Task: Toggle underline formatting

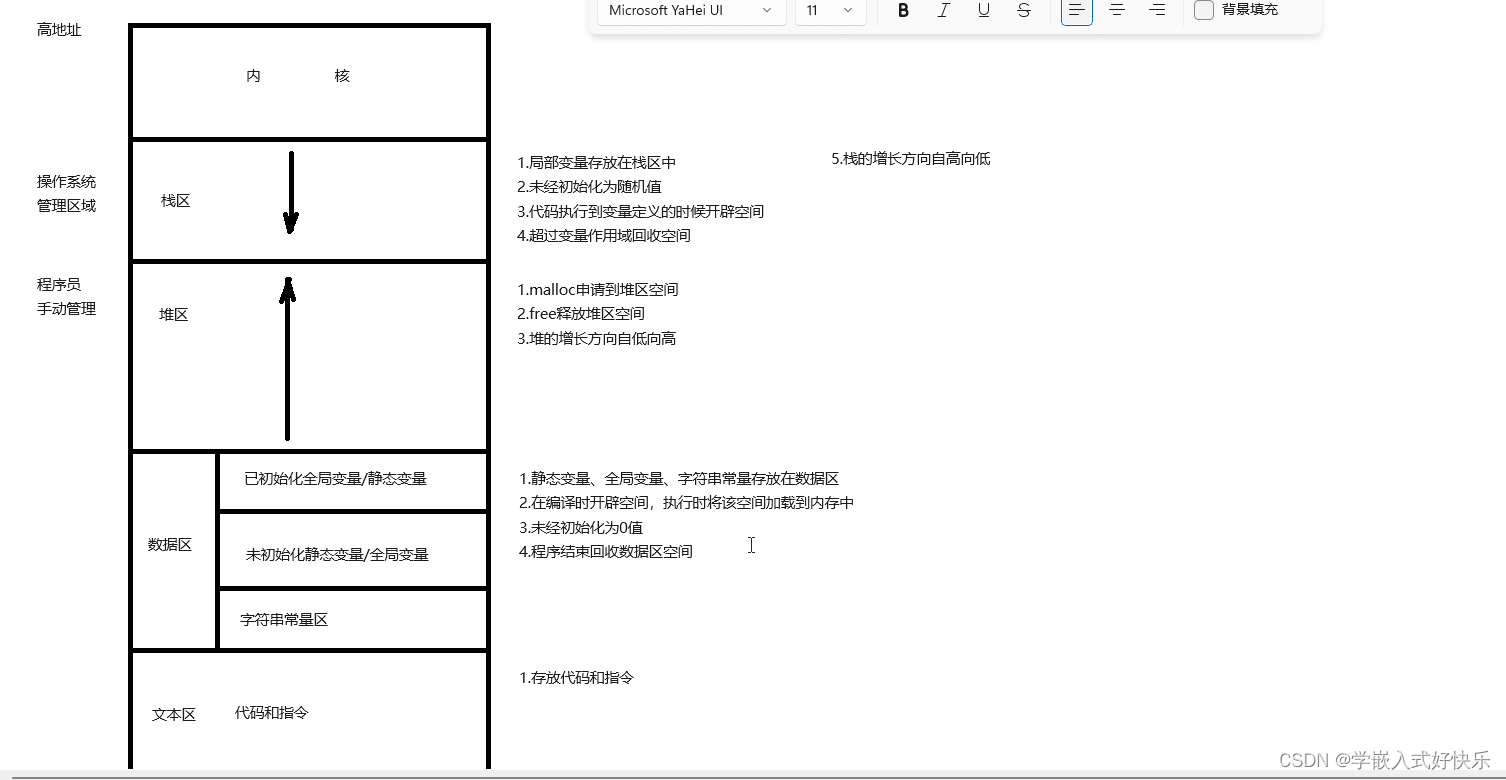Action: pos(984,10)
